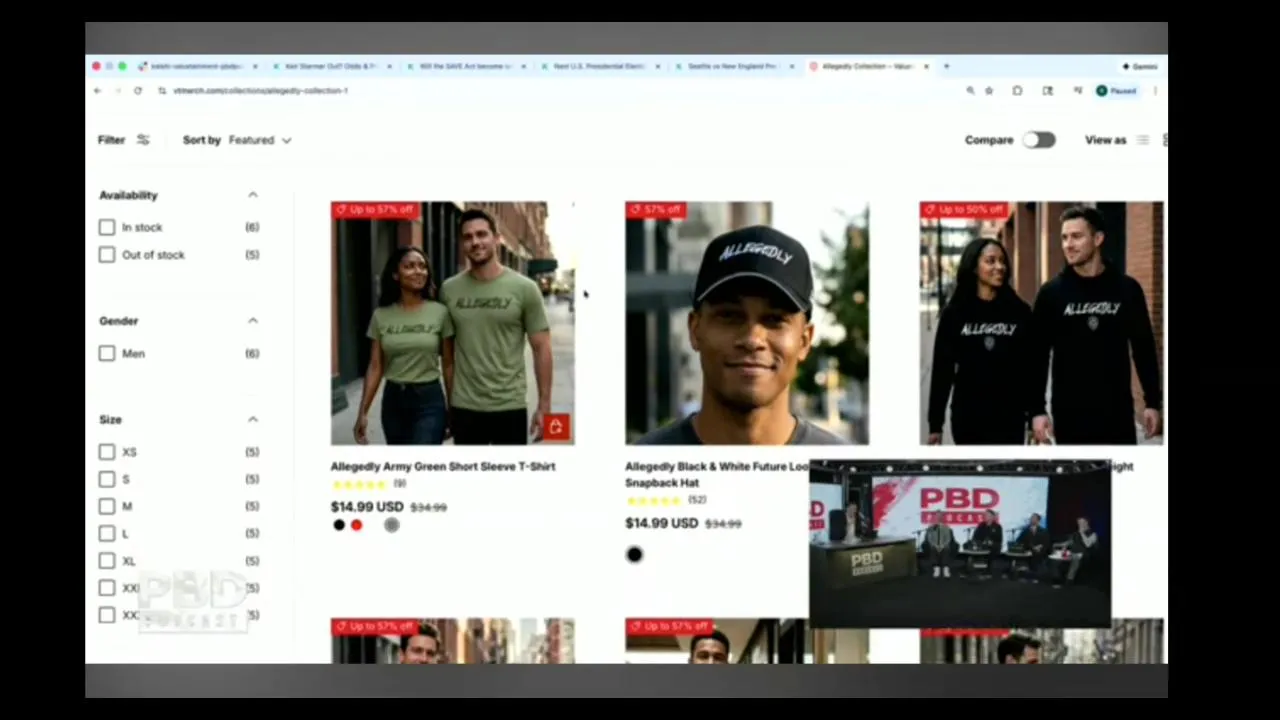
Task: Select size XL checkbox
Action: [x=107, y=561]
